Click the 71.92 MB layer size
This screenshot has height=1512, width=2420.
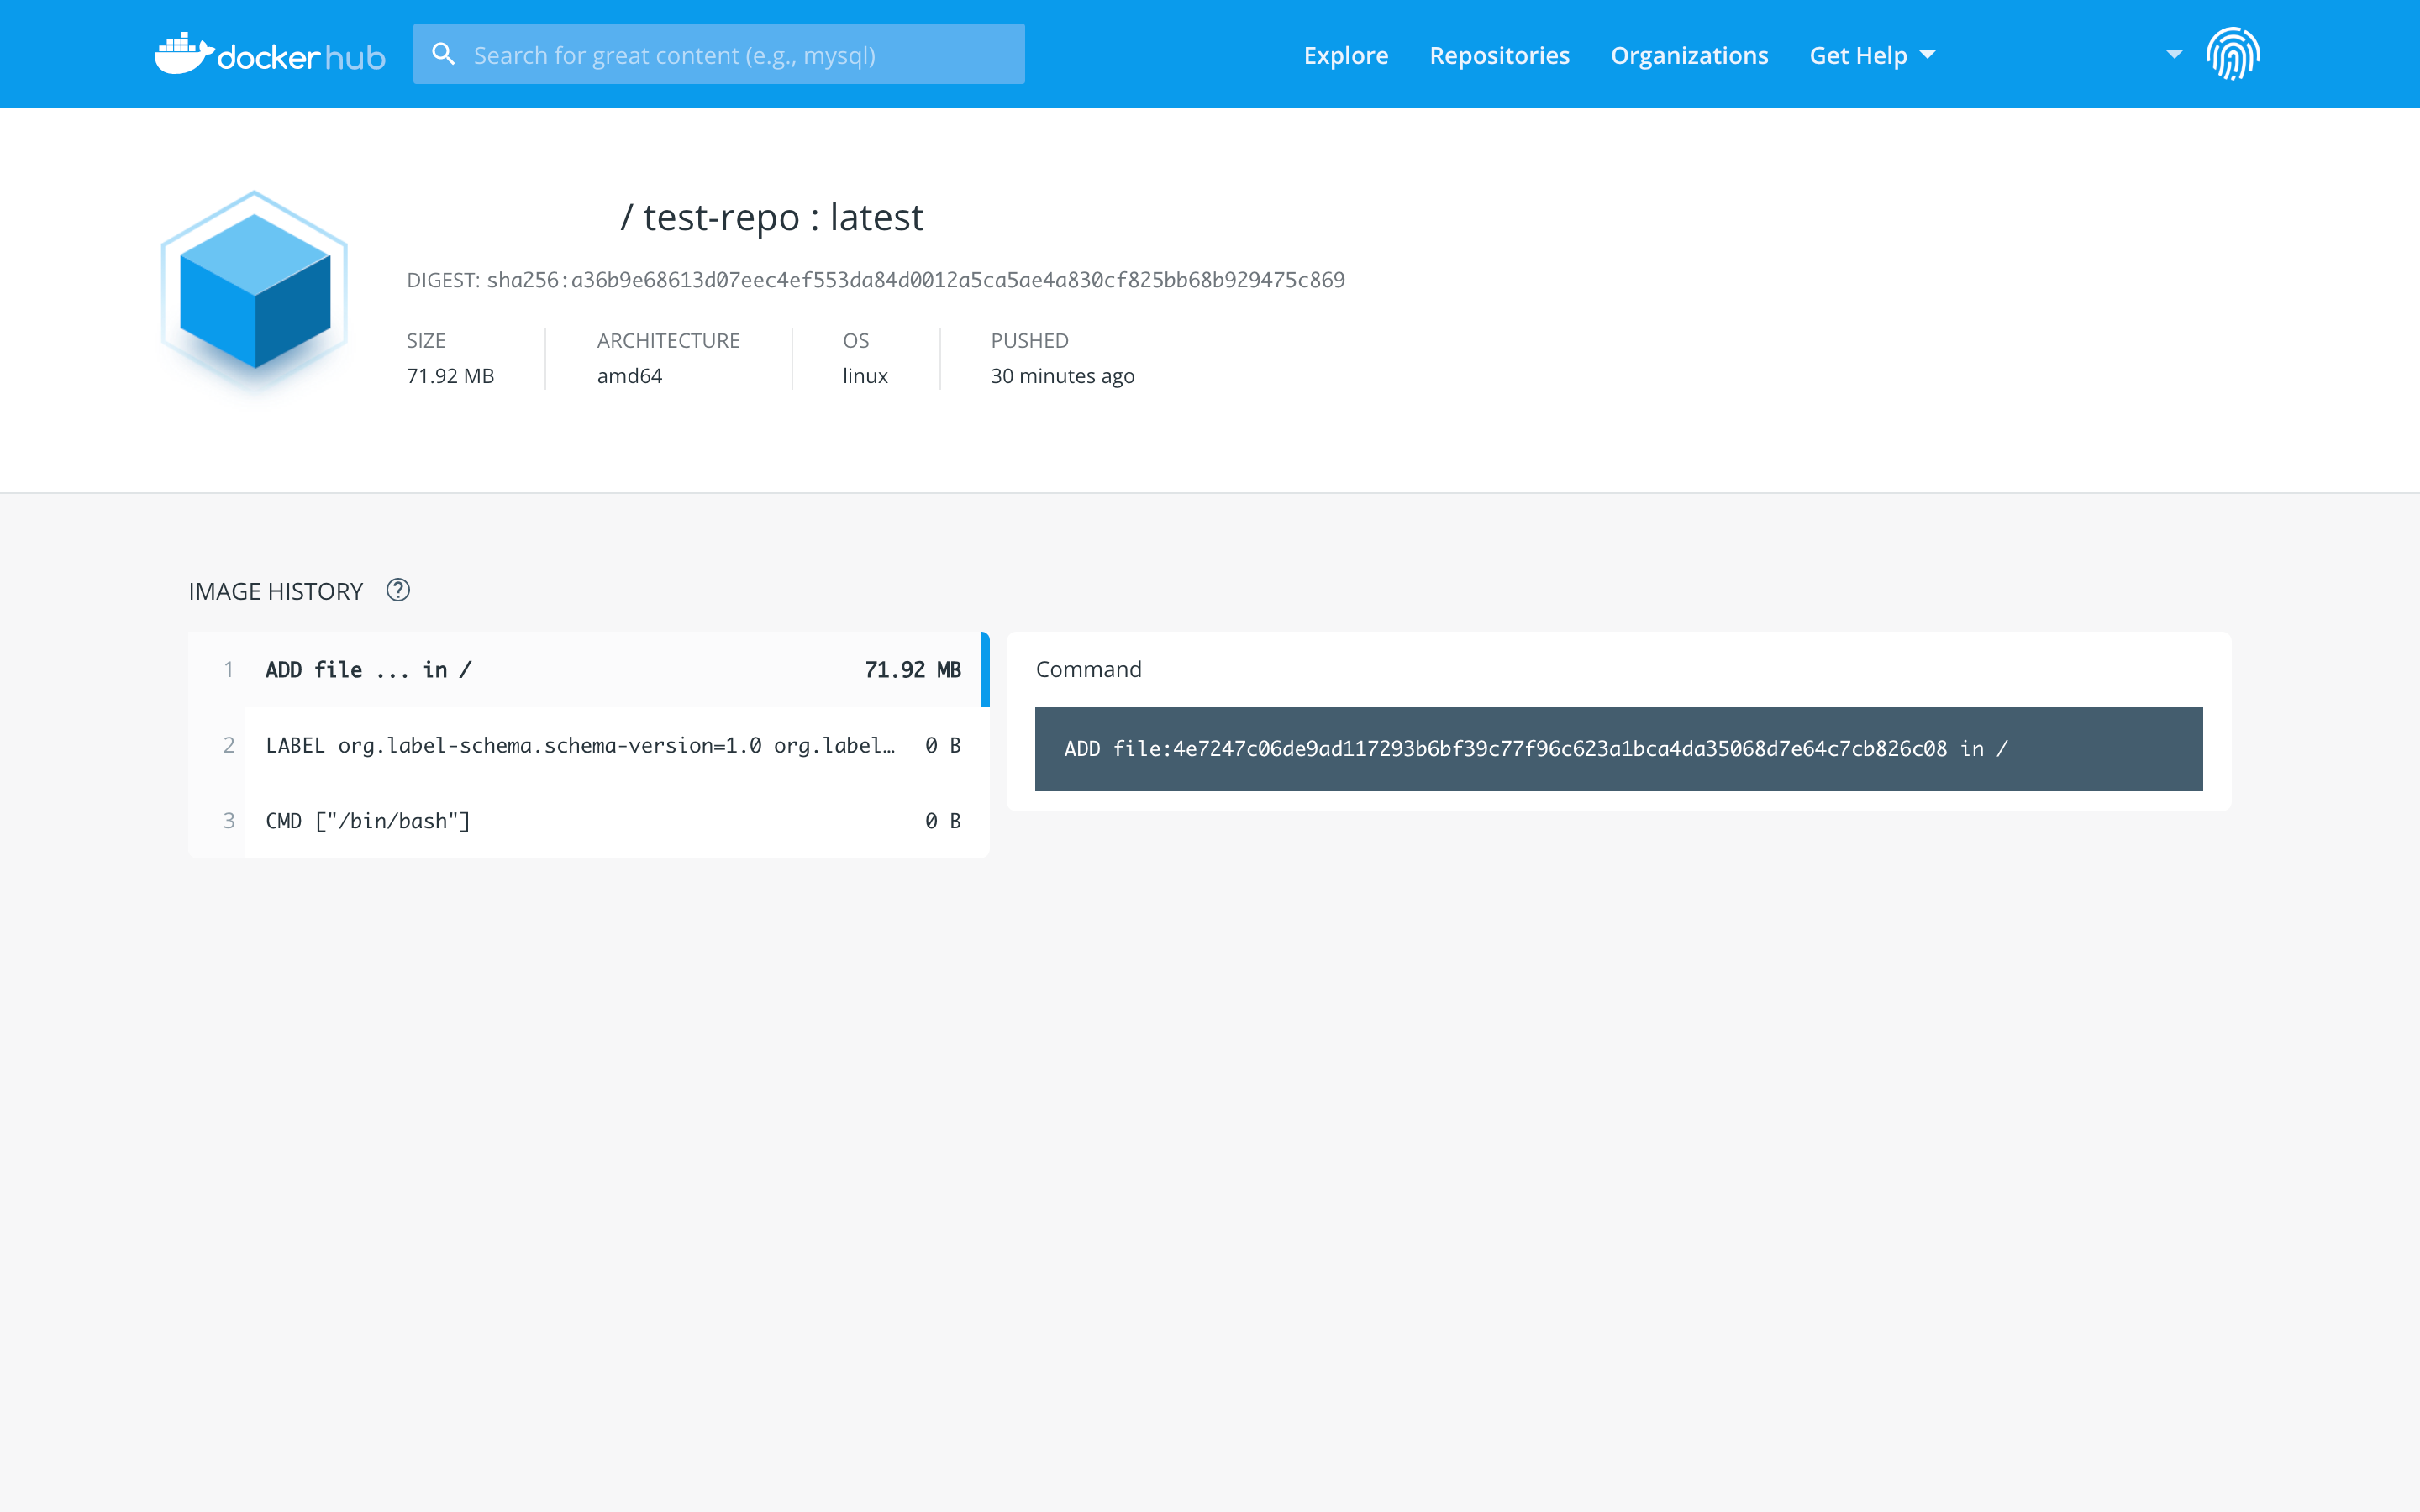(x=912, y=669)
